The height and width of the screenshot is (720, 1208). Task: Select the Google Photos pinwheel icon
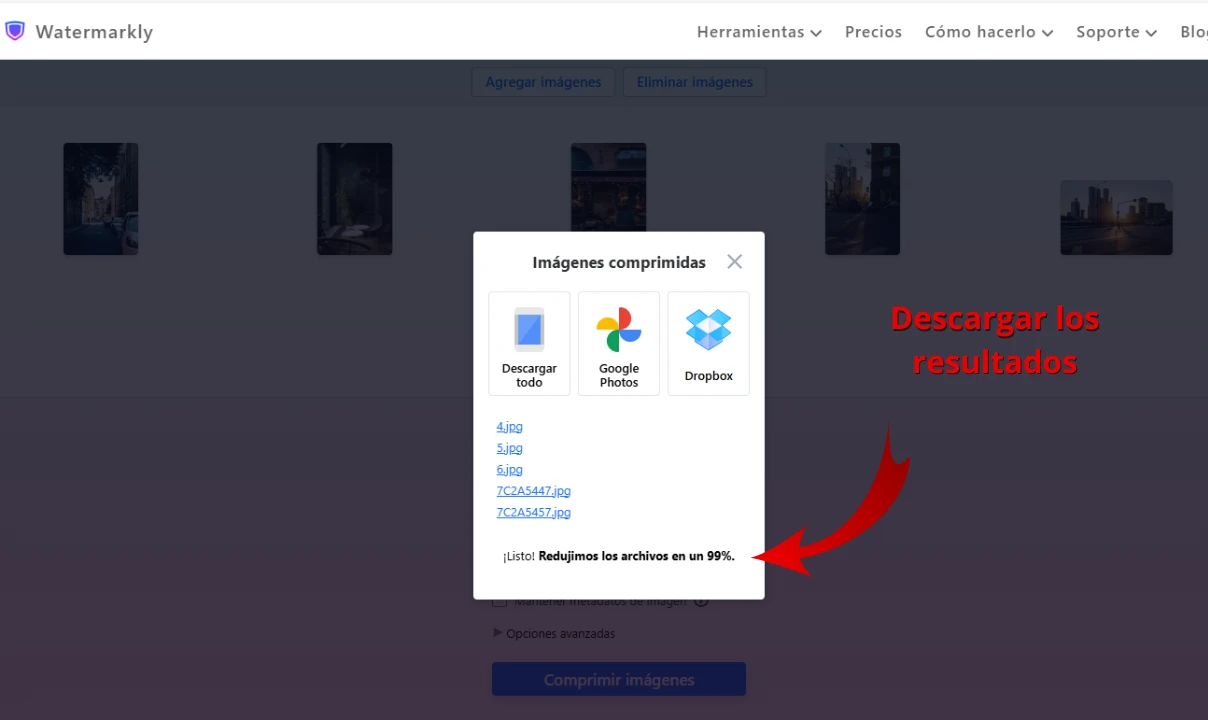(619, 330)
